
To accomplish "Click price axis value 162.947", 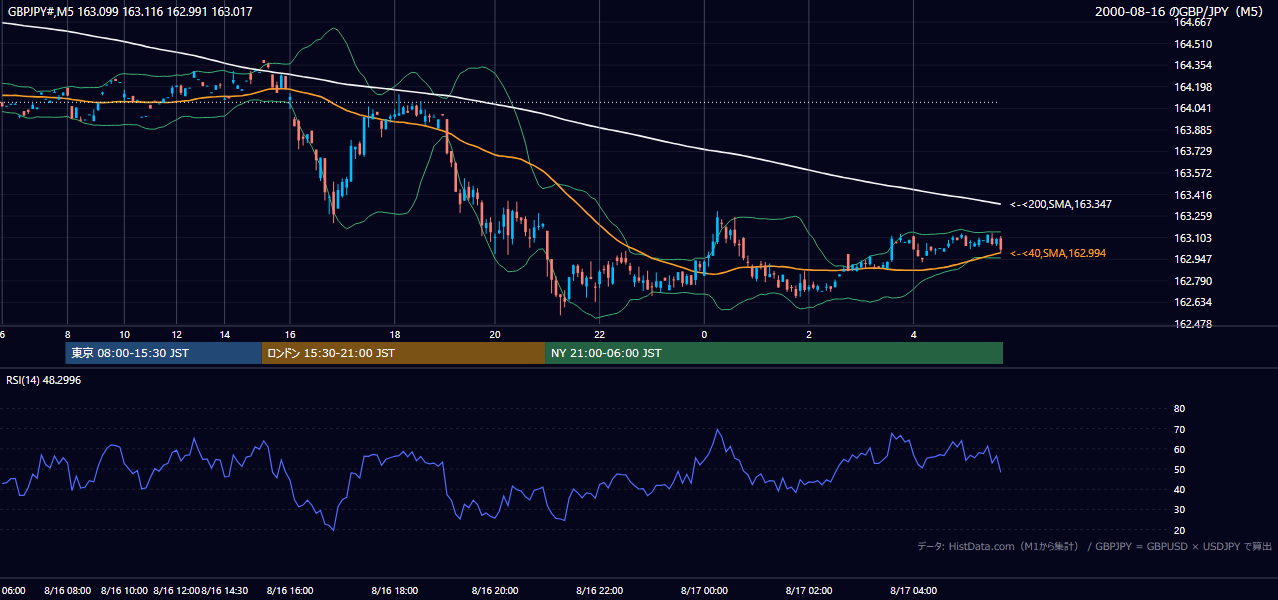I will click(1193, 259).
